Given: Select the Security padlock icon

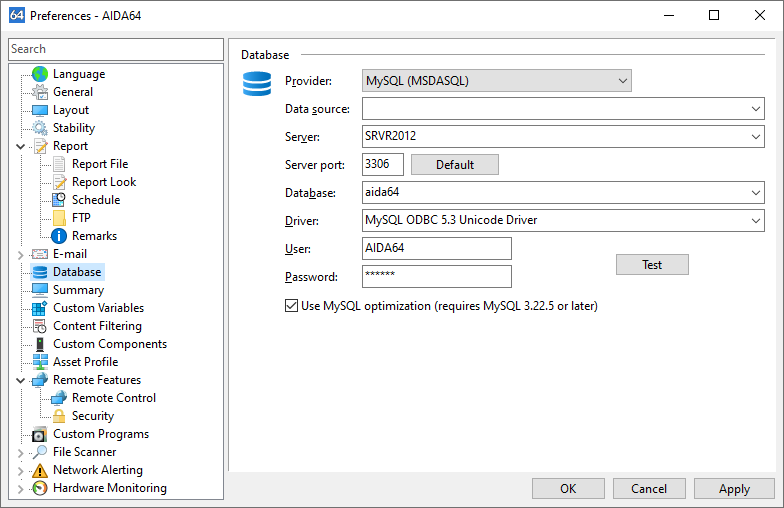Looking at the screenshot, I should point(58,416).
